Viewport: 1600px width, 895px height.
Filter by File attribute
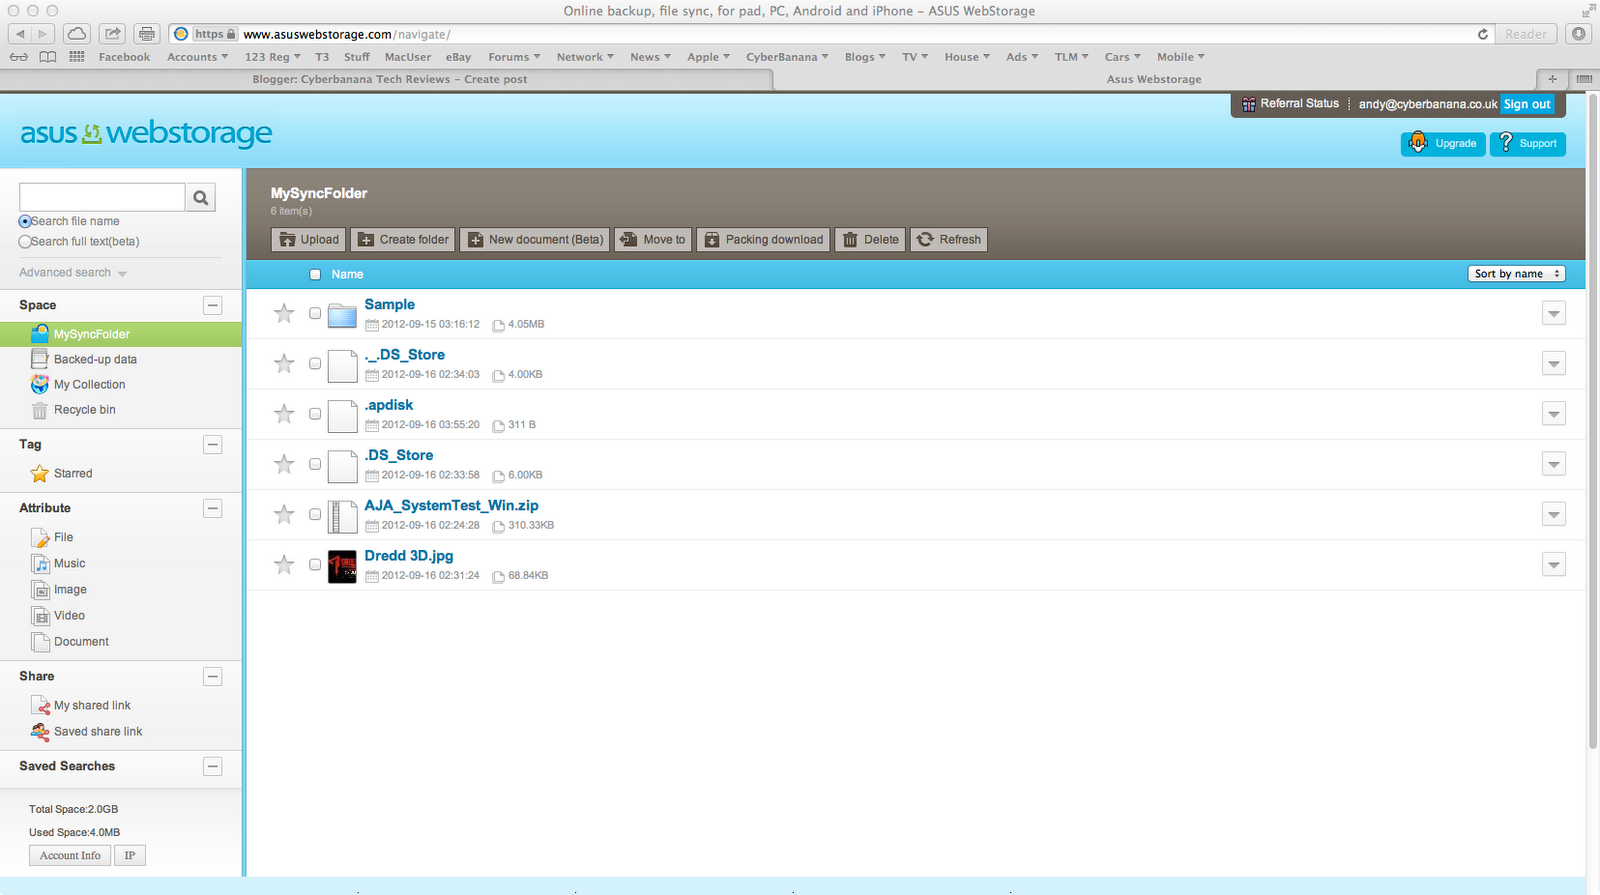click(x=63, y=537)
